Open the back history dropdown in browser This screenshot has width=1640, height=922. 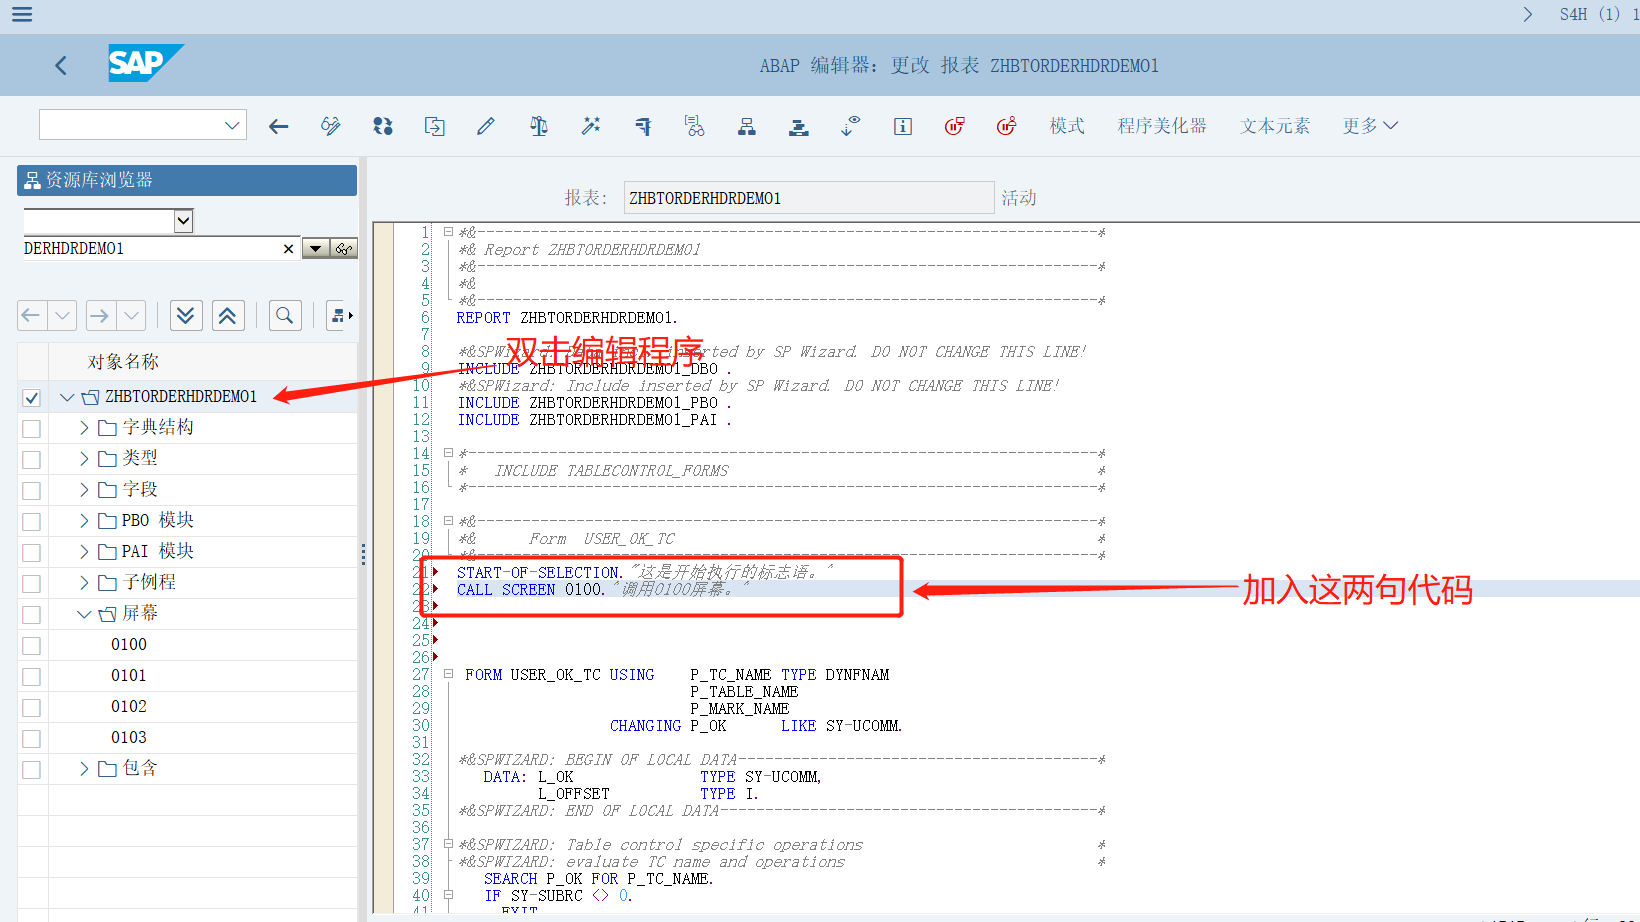coord(62,316)
